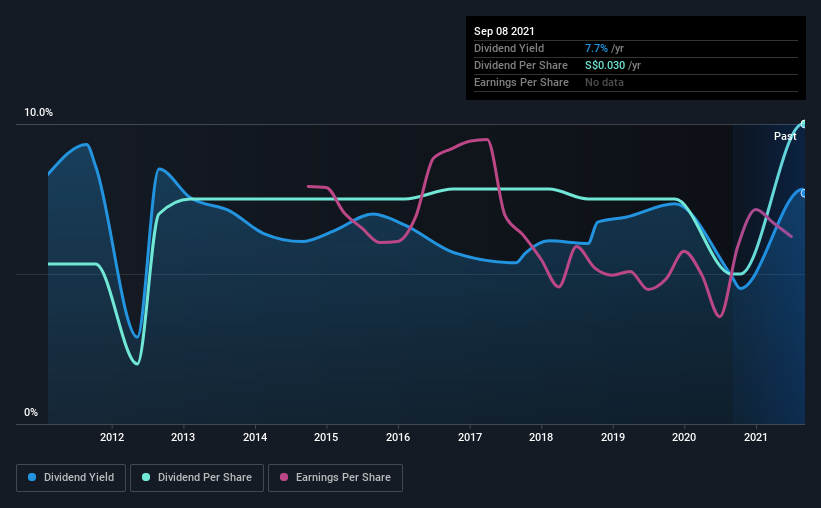Click the Past region label

click(x=785, y=136)
